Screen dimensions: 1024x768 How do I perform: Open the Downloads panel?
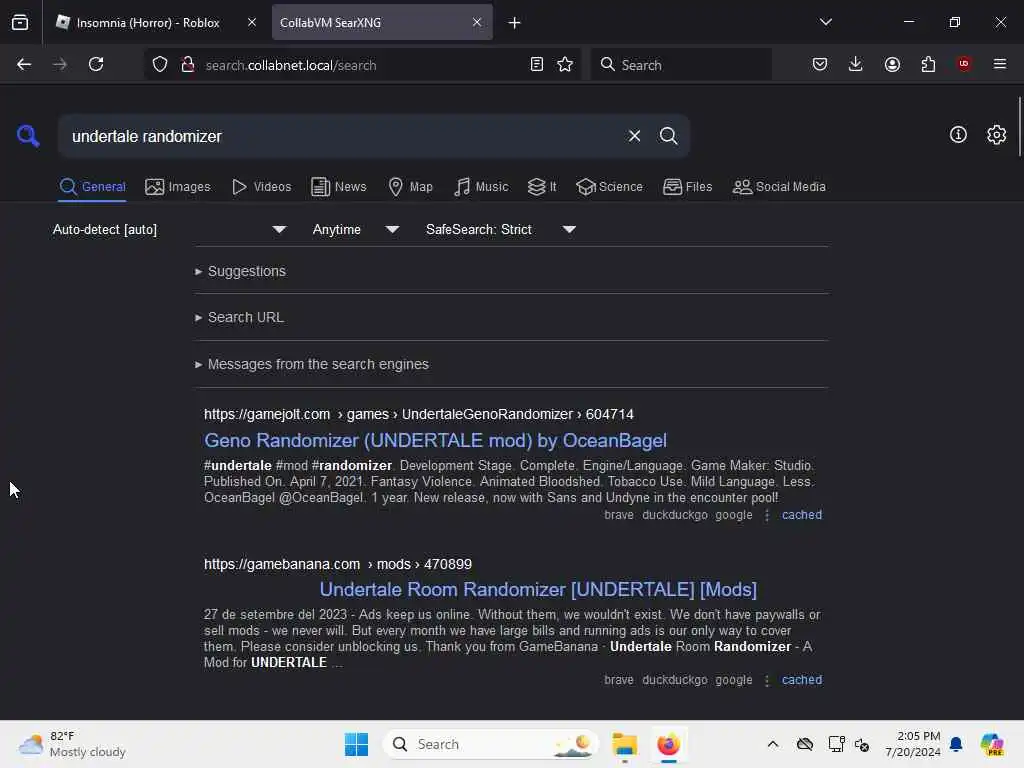click(856, 64)
